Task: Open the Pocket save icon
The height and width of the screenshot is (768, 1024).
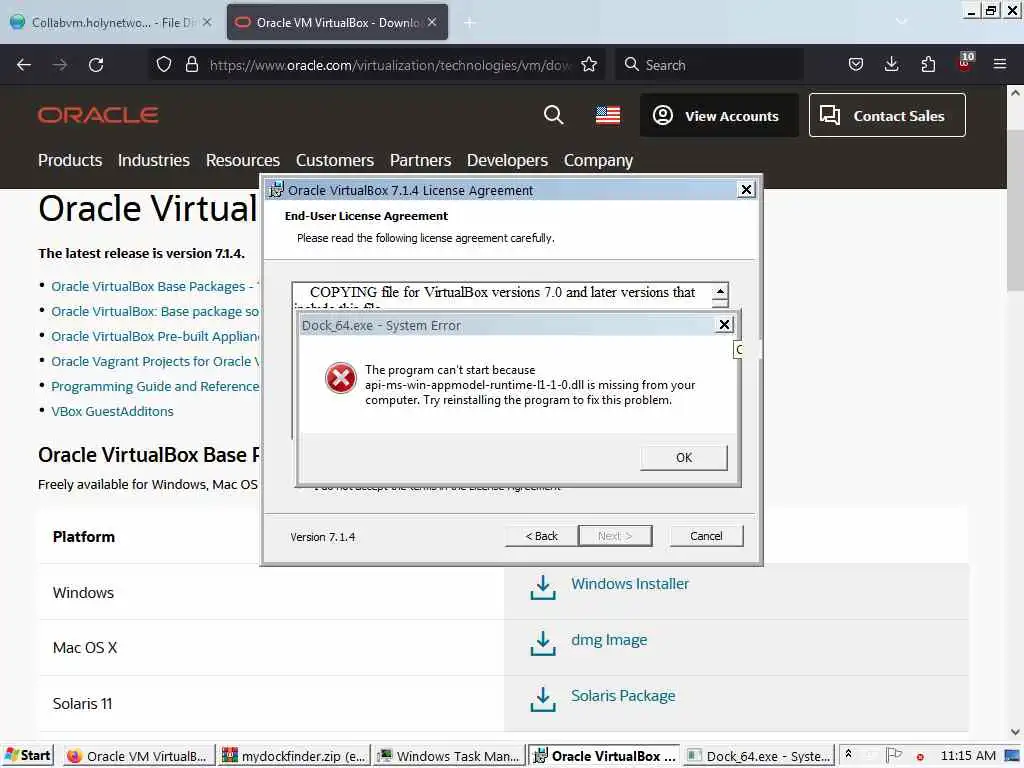Action: [x=856, y=65]
